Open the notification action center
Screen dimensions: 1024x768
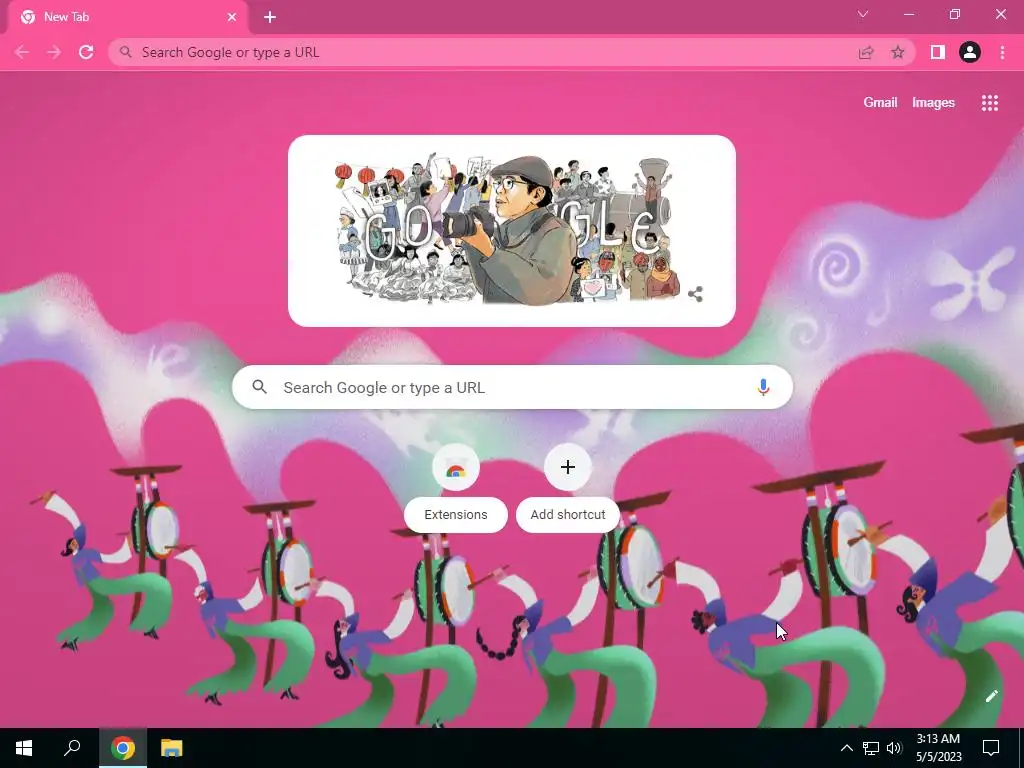[991, 748]
